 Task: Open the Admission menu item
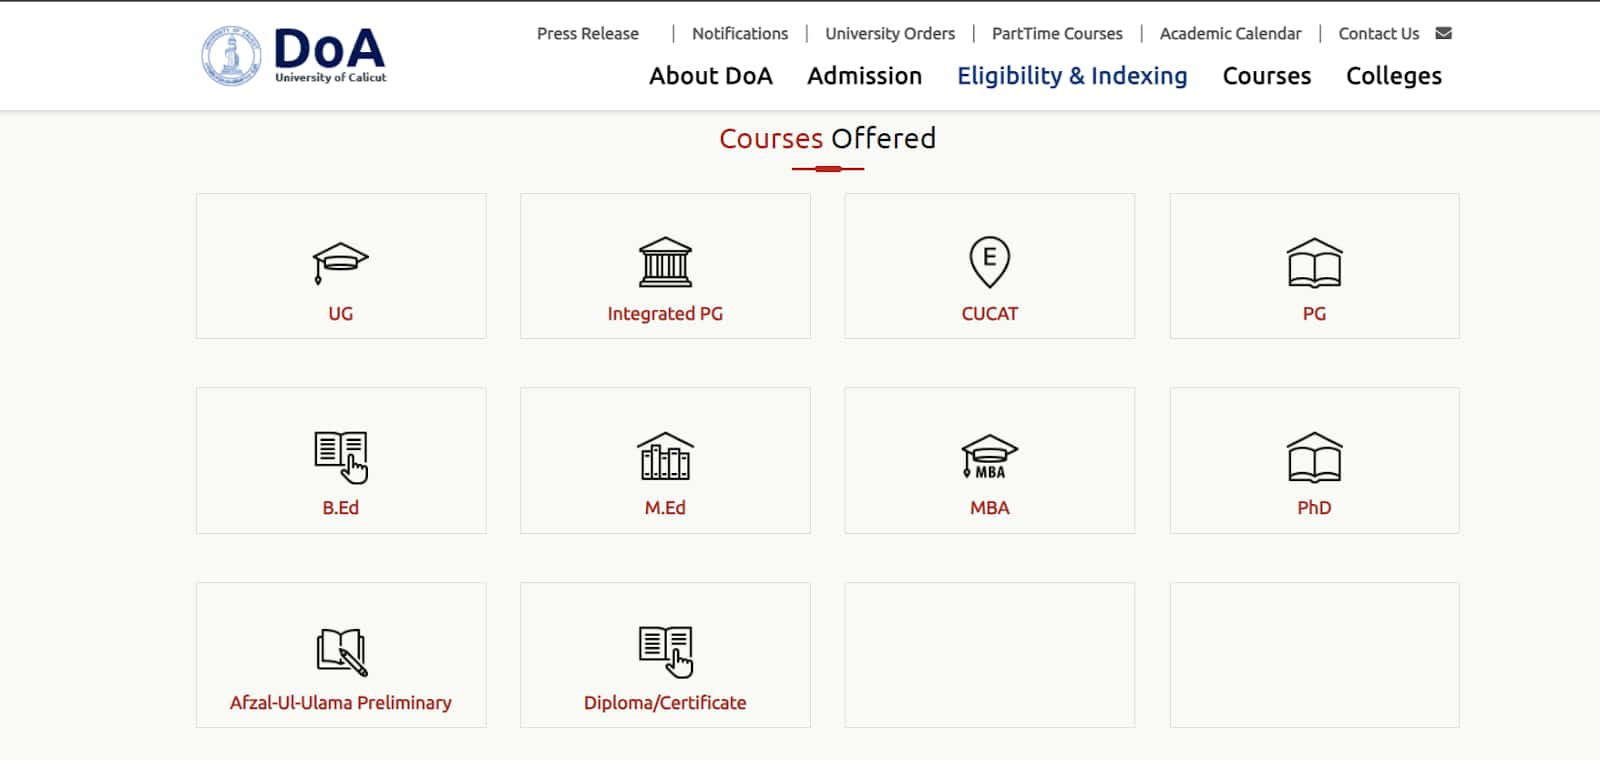(x=864, y=76)
